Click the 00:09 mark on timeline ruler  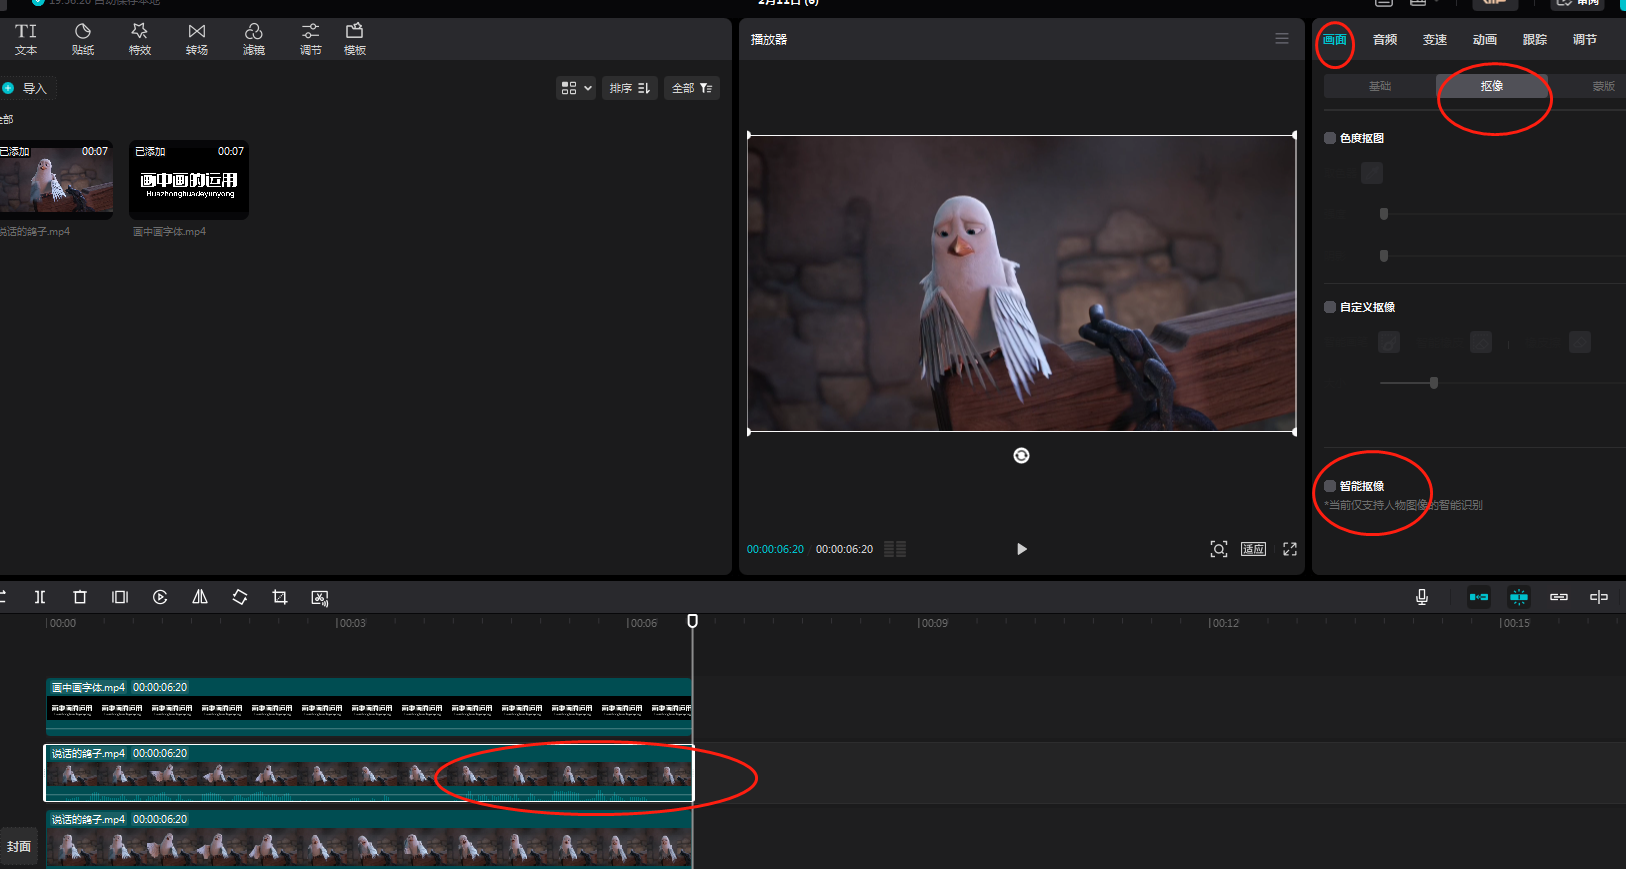pos(933,623)
